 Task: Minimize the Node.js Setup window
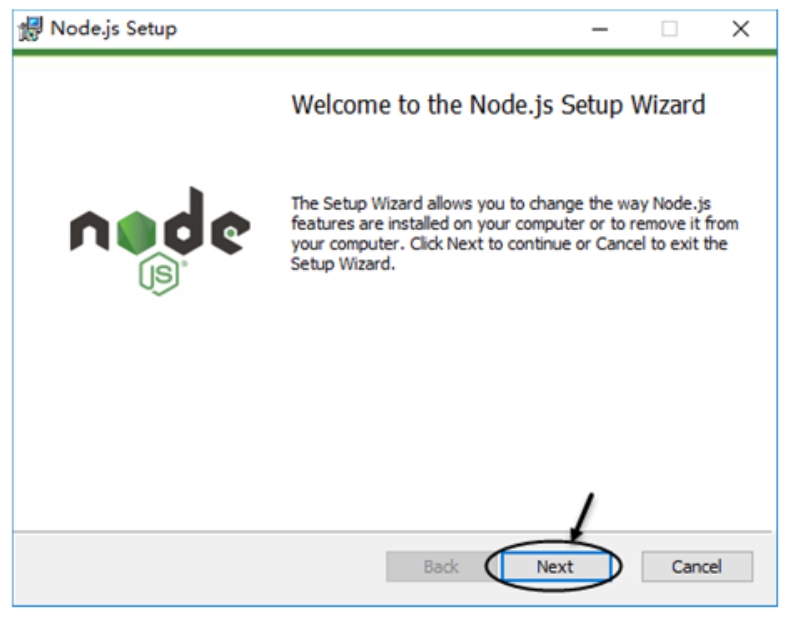point(600,29)
